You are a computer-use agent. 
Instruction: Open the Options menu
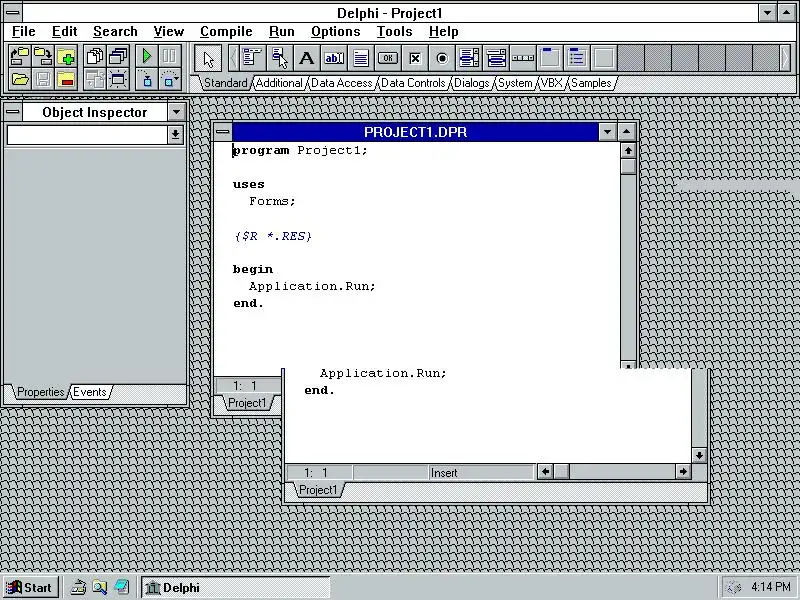click(x=336, y=32)
